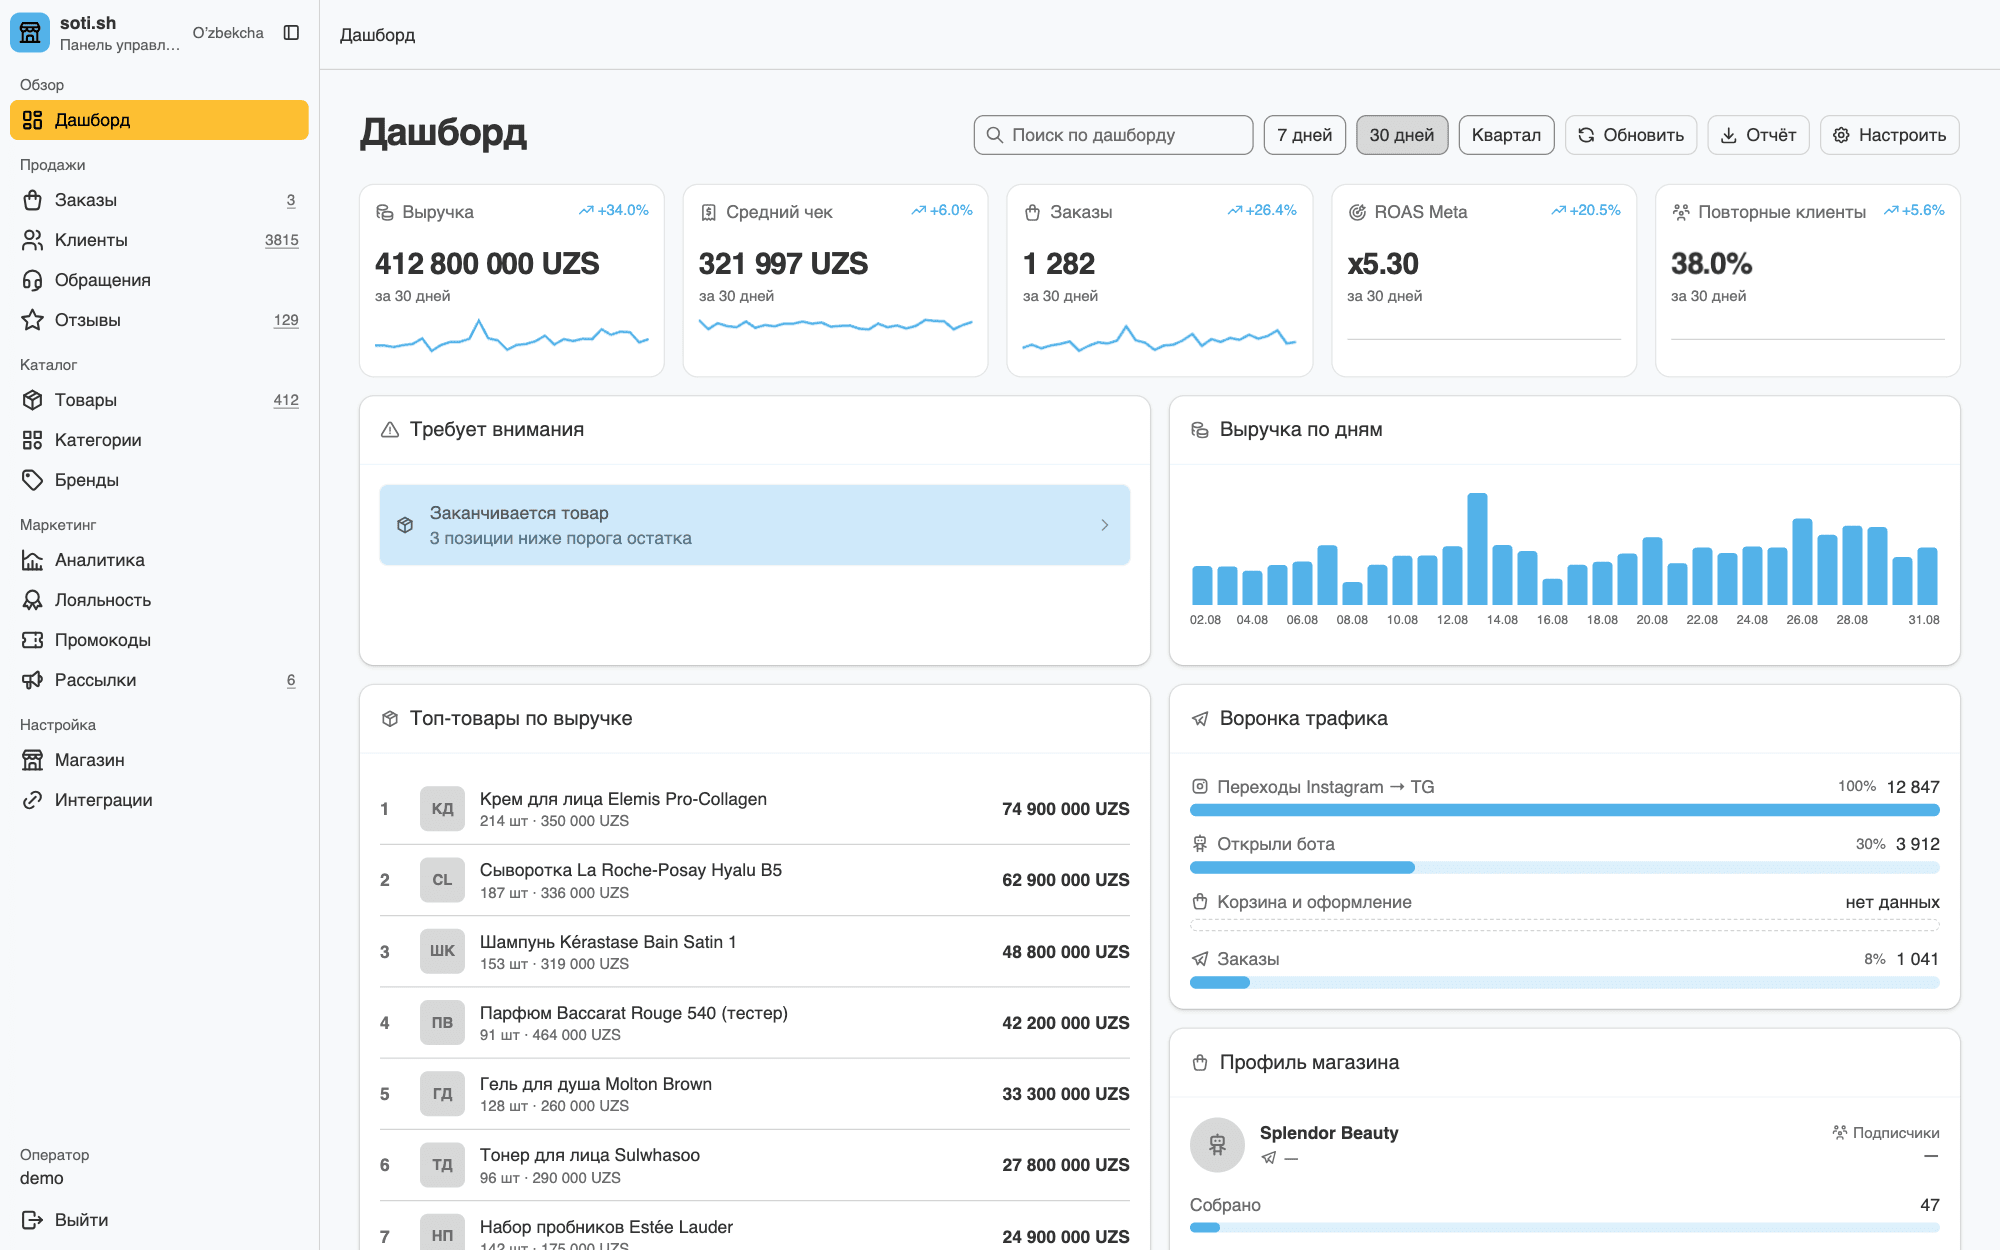
Task: Open Интеграции link icon item
Action: (159, 800)
